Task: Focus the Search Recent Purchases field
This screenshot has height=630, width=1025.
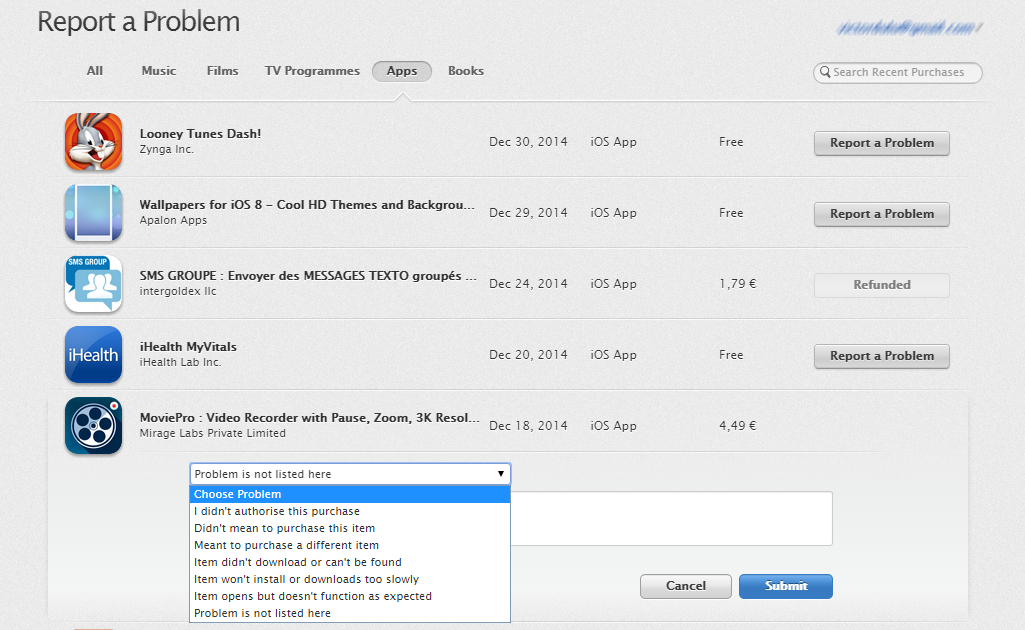Action: point(898,73)
